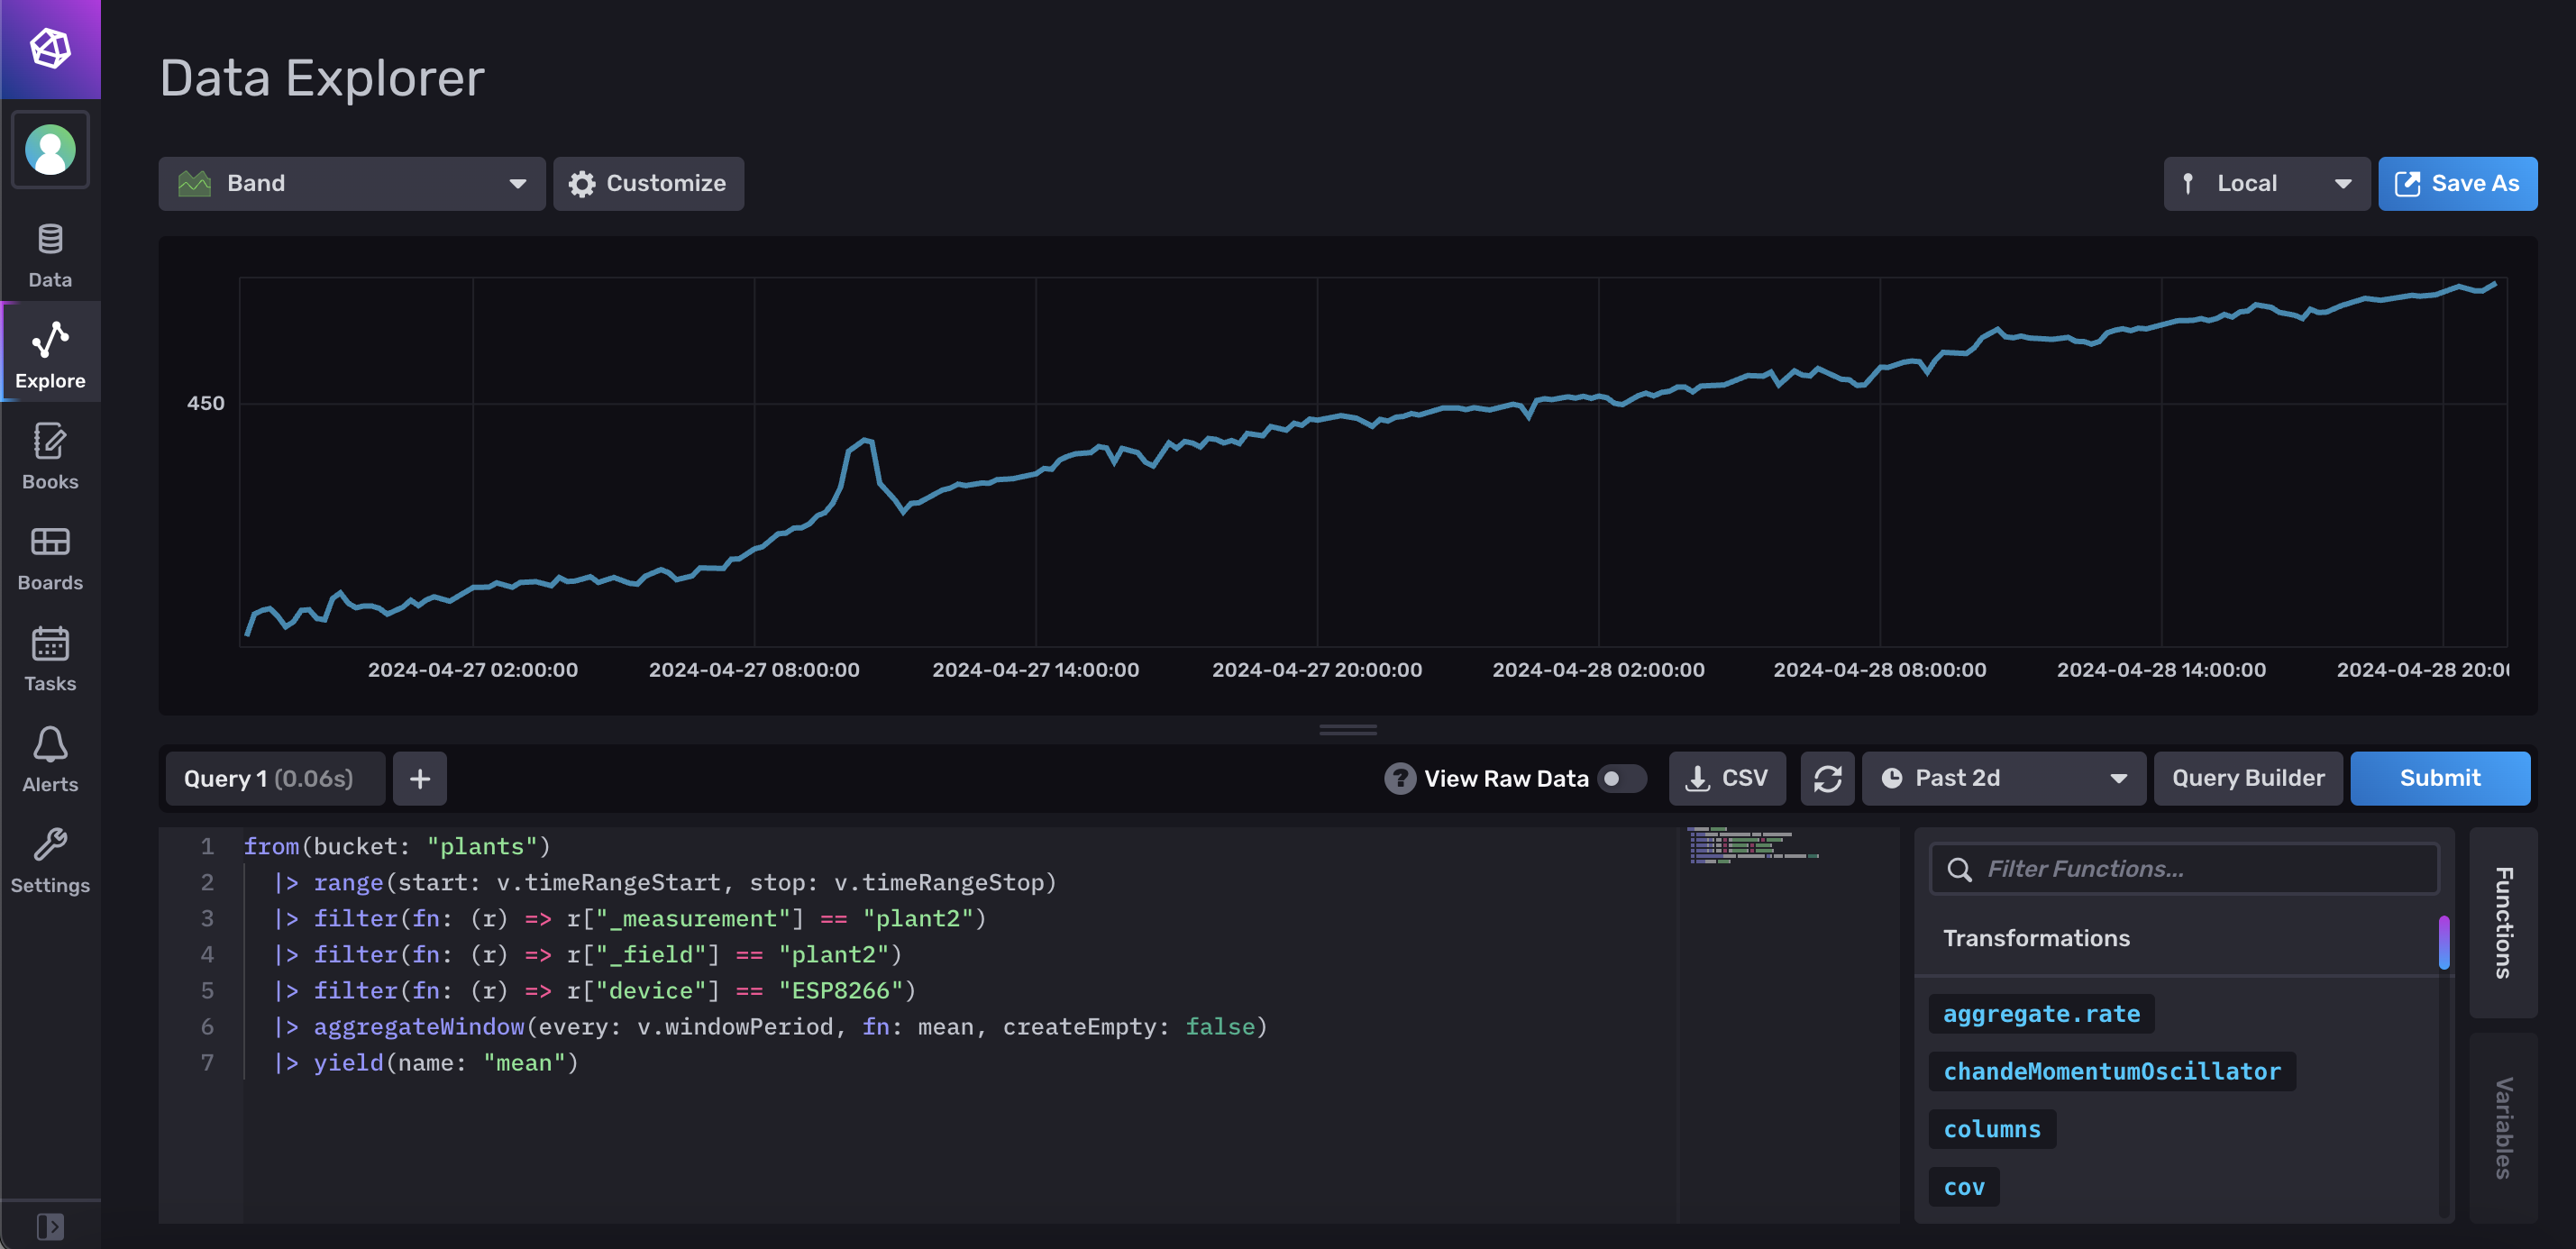Open Tasks in the sidebar
Viewport: 2576px width, 1249px height.
(50, 658)
